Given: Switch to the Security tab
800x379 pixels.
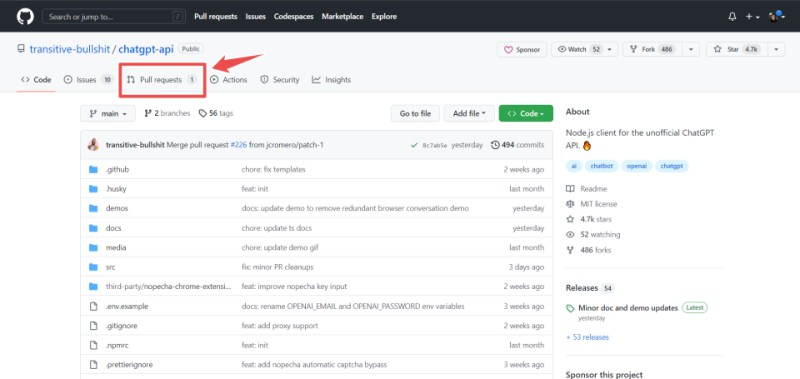Looking at the screenshot, I should (280, 80).
